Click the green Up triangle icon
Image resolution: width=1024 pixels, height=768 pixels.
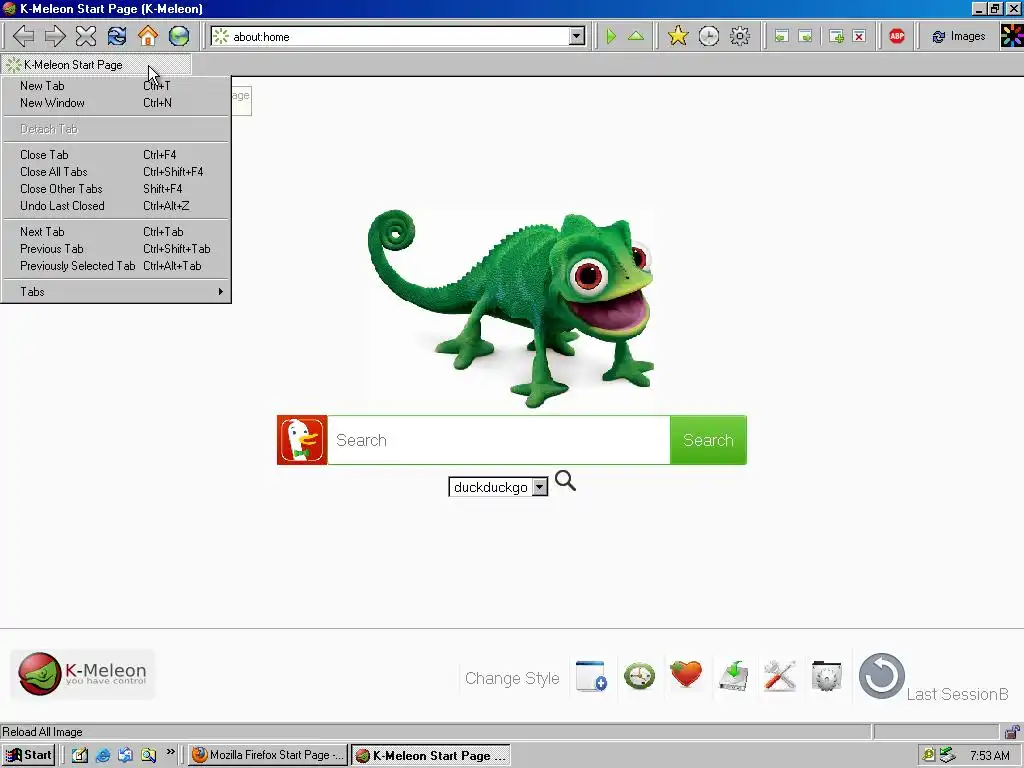[636, 36]
